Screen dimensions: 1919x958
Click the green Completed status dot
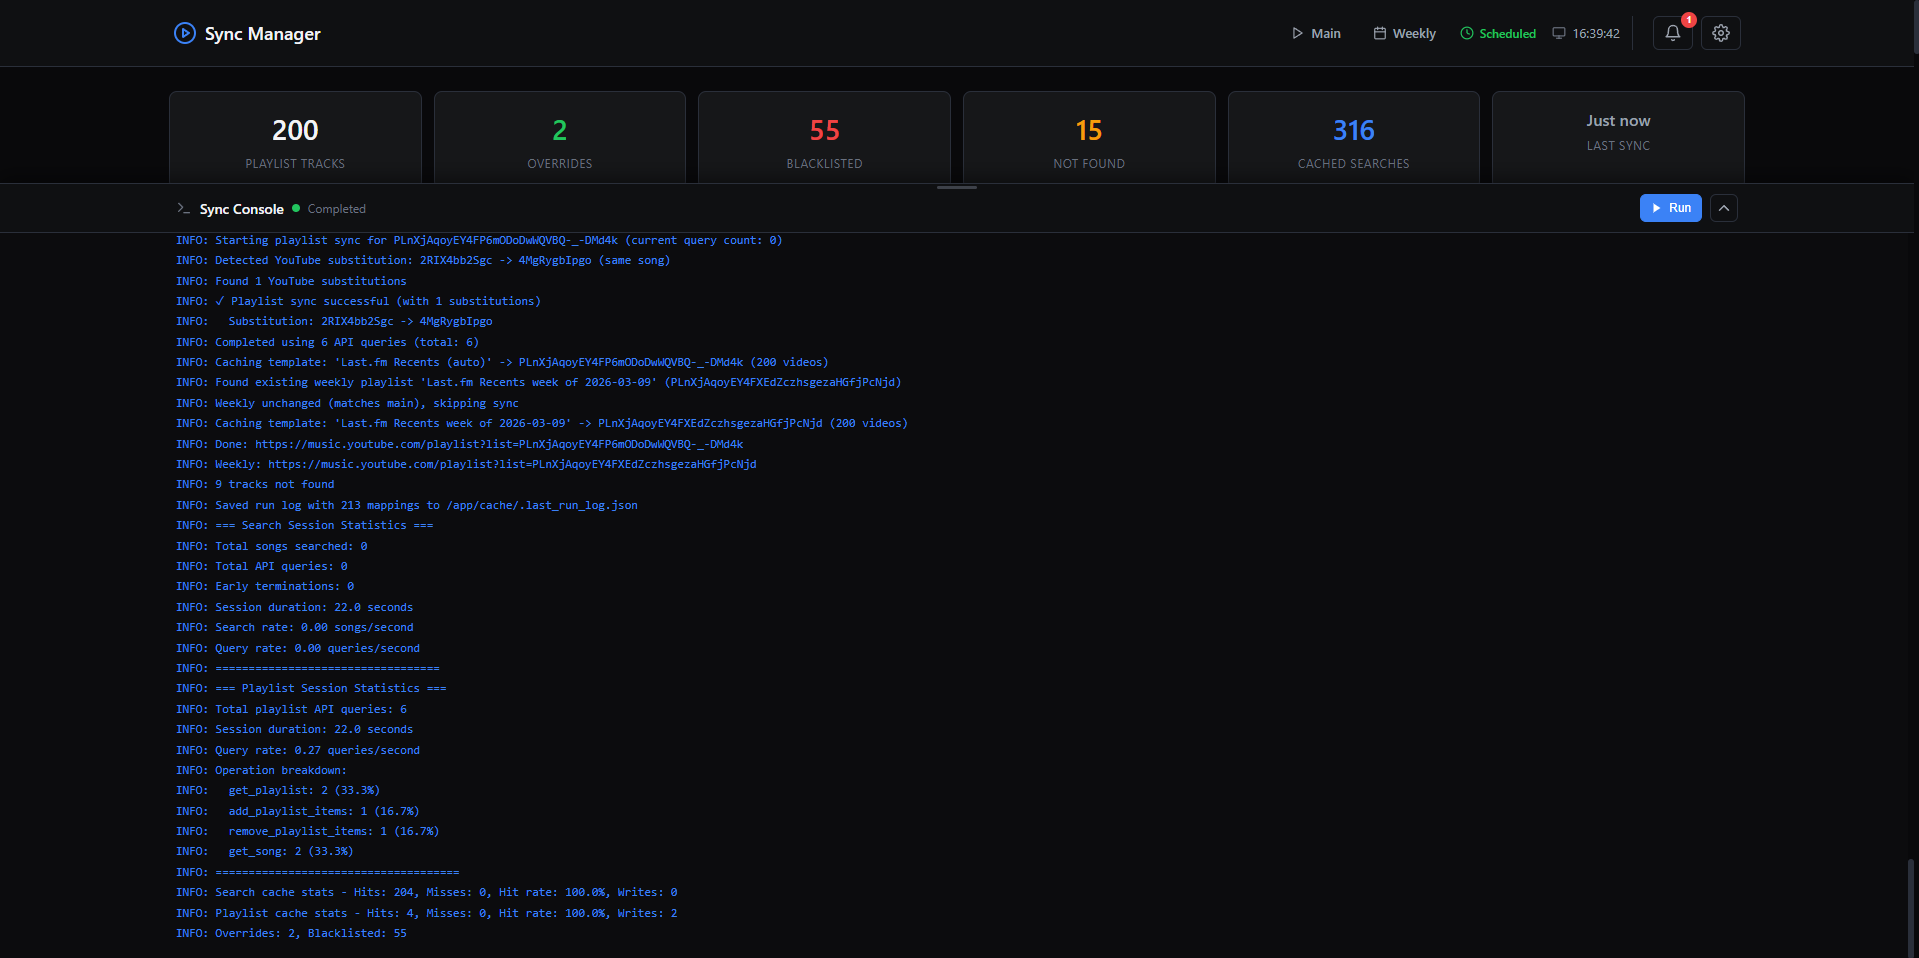click(295, 208)
